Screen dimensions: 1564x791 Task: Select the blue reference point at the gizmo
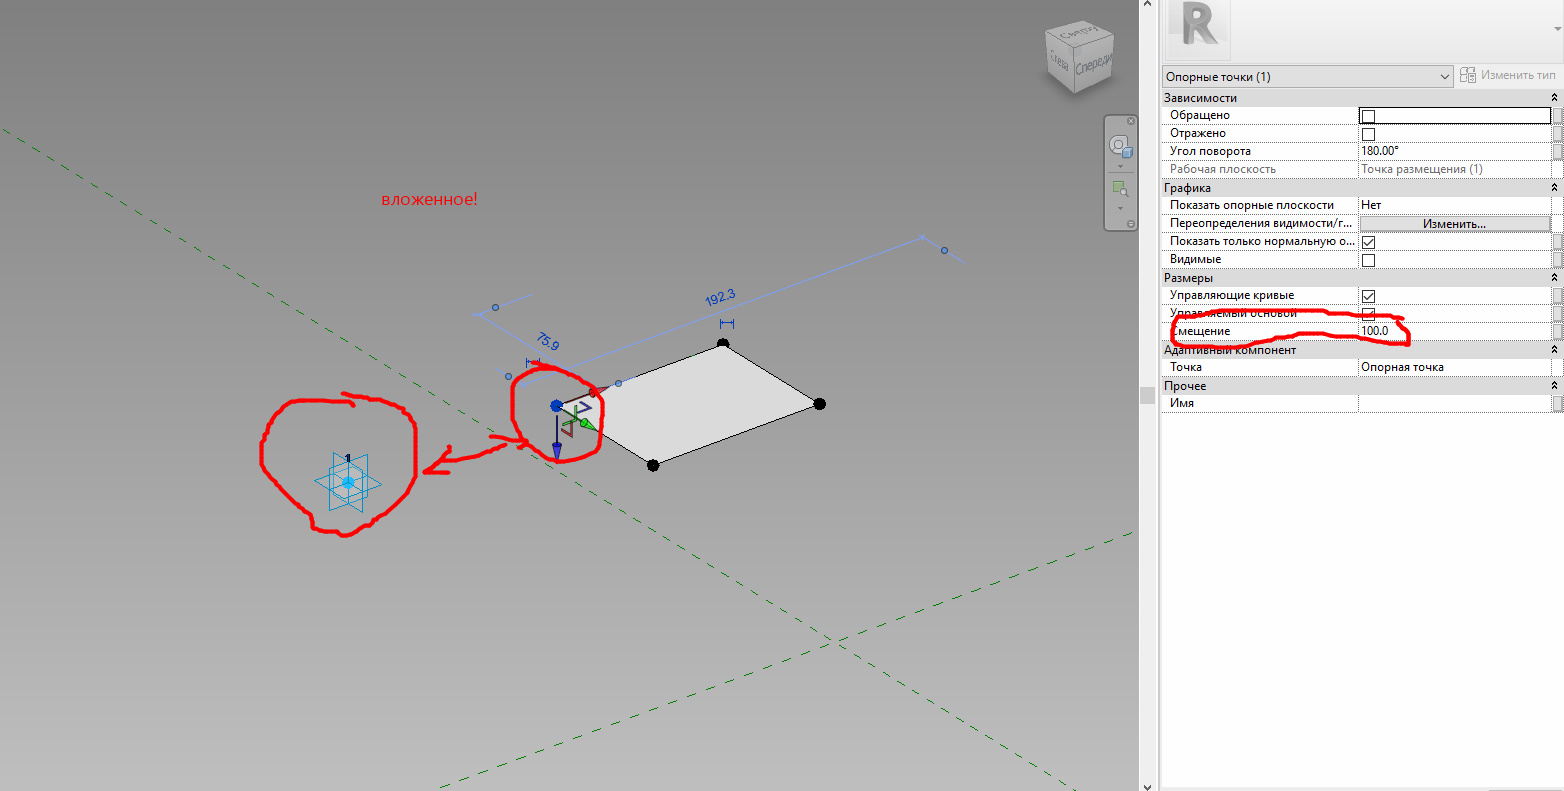tap(556, 406)
